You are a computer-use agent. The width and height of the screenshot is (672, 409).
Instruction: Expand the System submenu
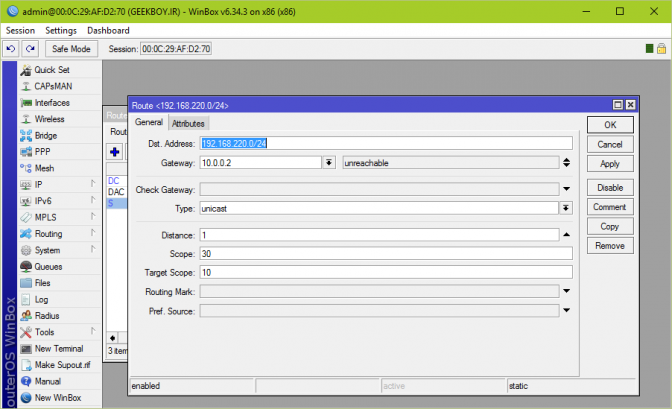[x=93, y=249]
